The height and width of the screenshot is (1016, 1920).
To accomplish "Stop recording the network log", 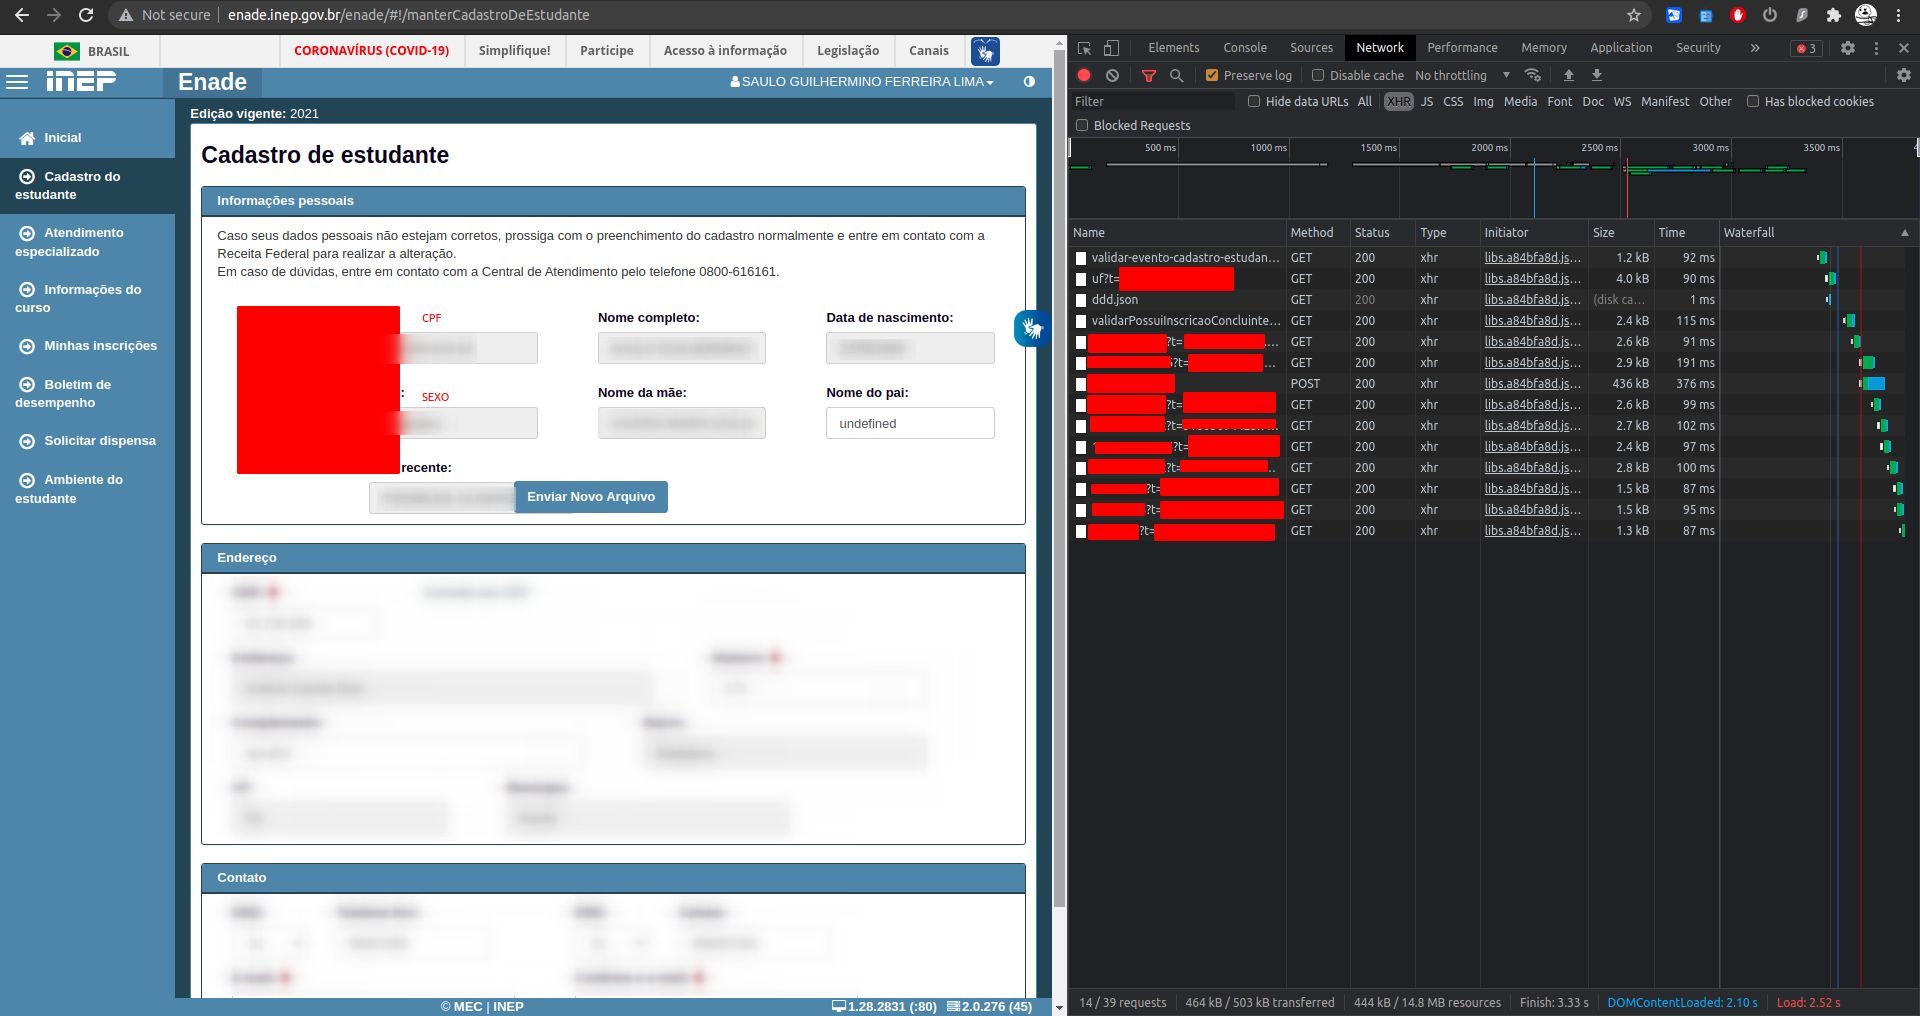I will [x=1084, y=75].
